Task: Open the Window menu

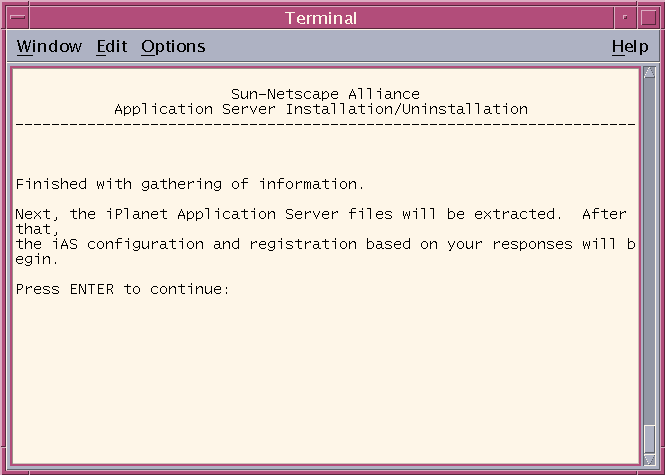Action: pyautogui.click(x=49, y=46)
